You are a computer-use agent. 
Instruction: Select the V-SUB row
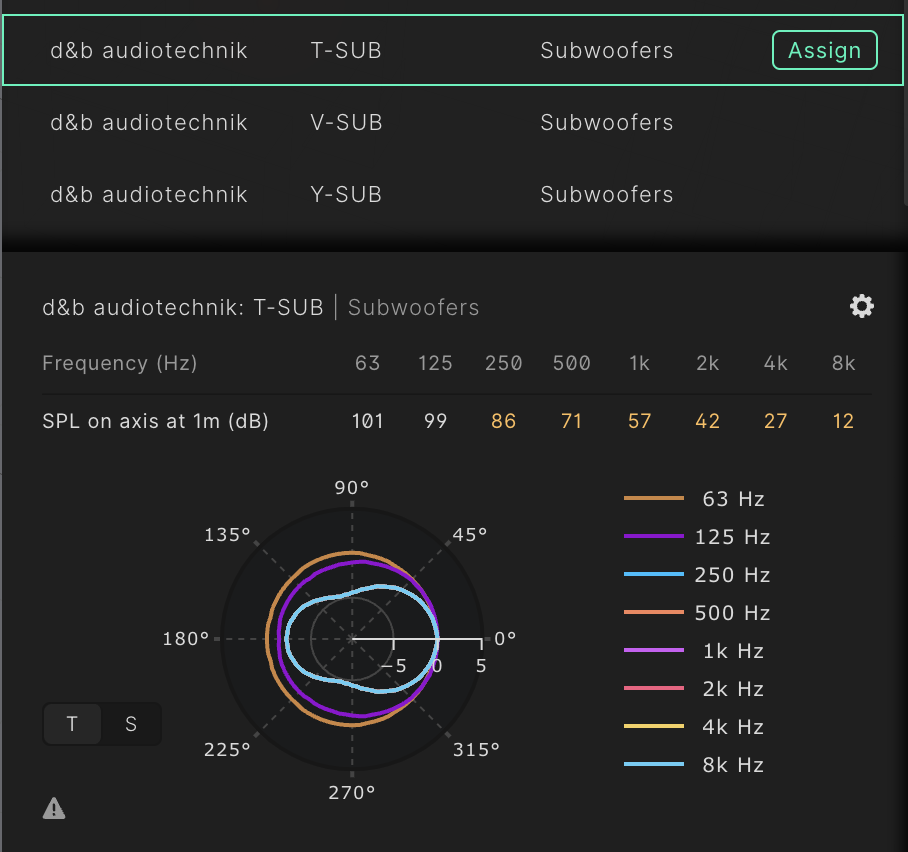click(x=453, y=122)
